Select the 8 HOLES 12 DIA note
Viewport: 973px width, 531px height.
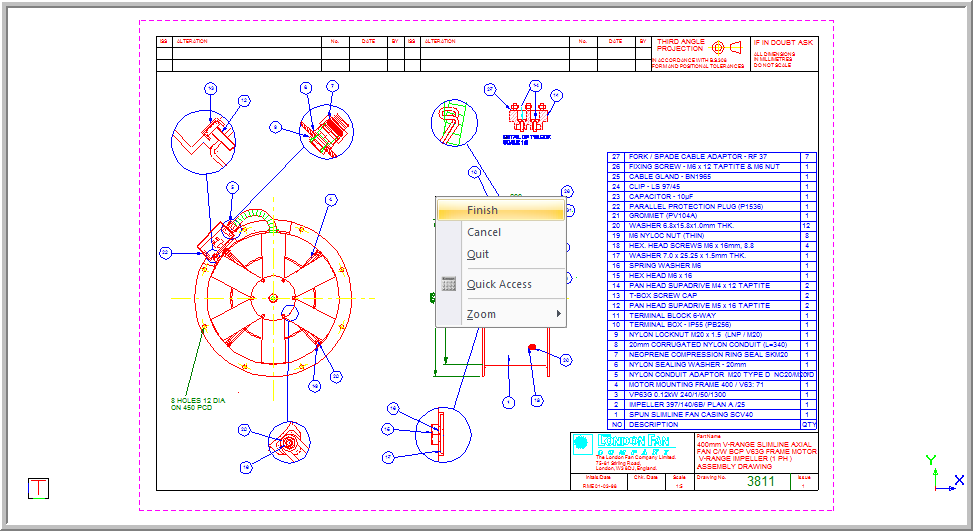coord(196,403)
